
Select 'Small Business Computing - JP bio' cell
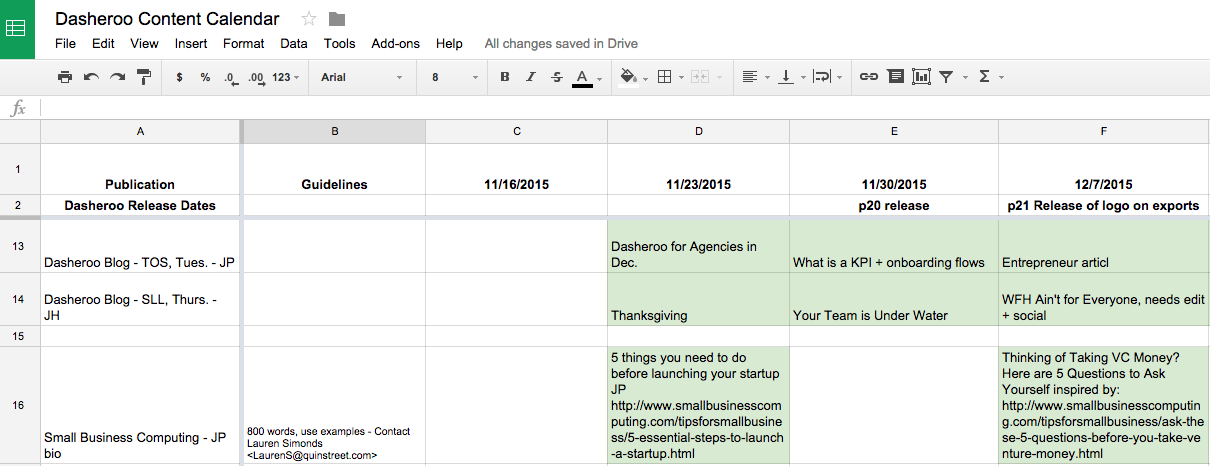[x=140, y=406]
